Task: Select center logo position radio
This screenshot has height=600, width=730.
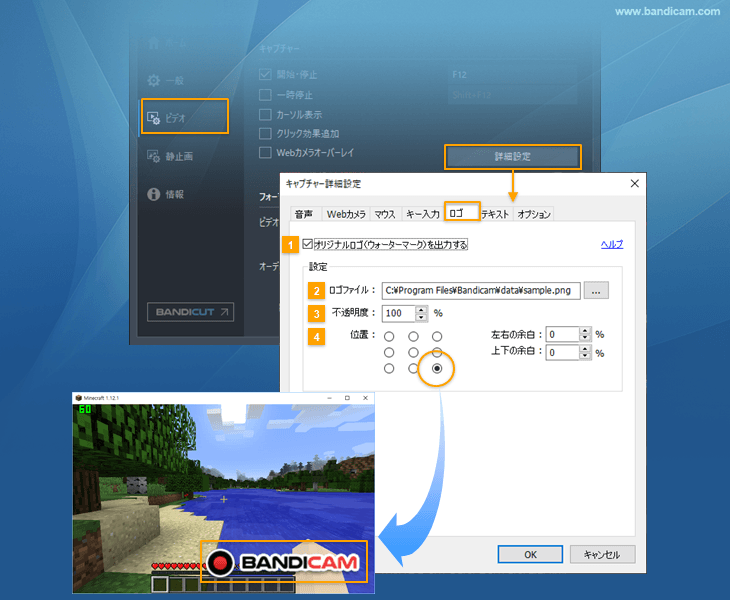Action: click(x=413, y=352)
